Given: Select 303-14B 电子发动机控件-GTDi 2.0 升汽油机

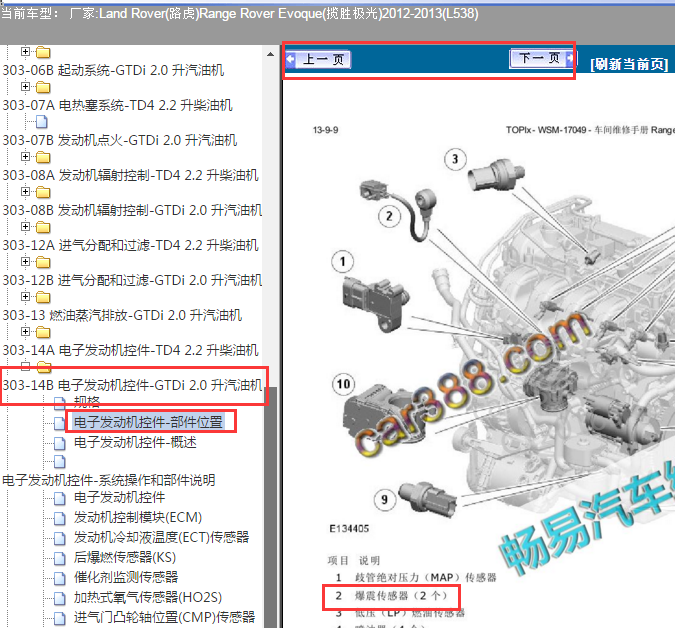Looking at the screenshot, I should 132,385.
